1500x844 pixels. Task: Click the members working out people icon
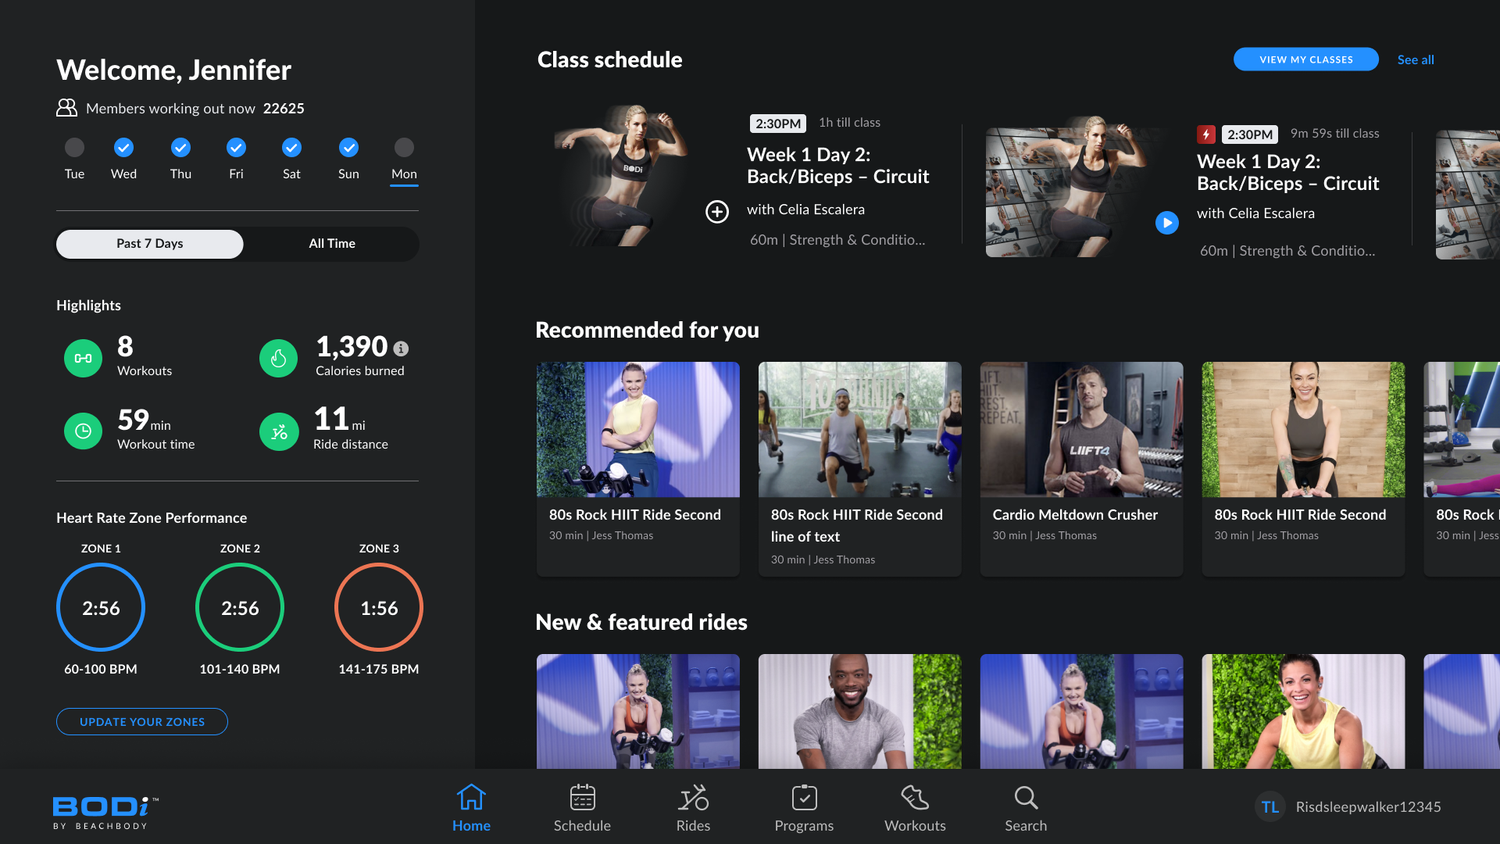67,108
